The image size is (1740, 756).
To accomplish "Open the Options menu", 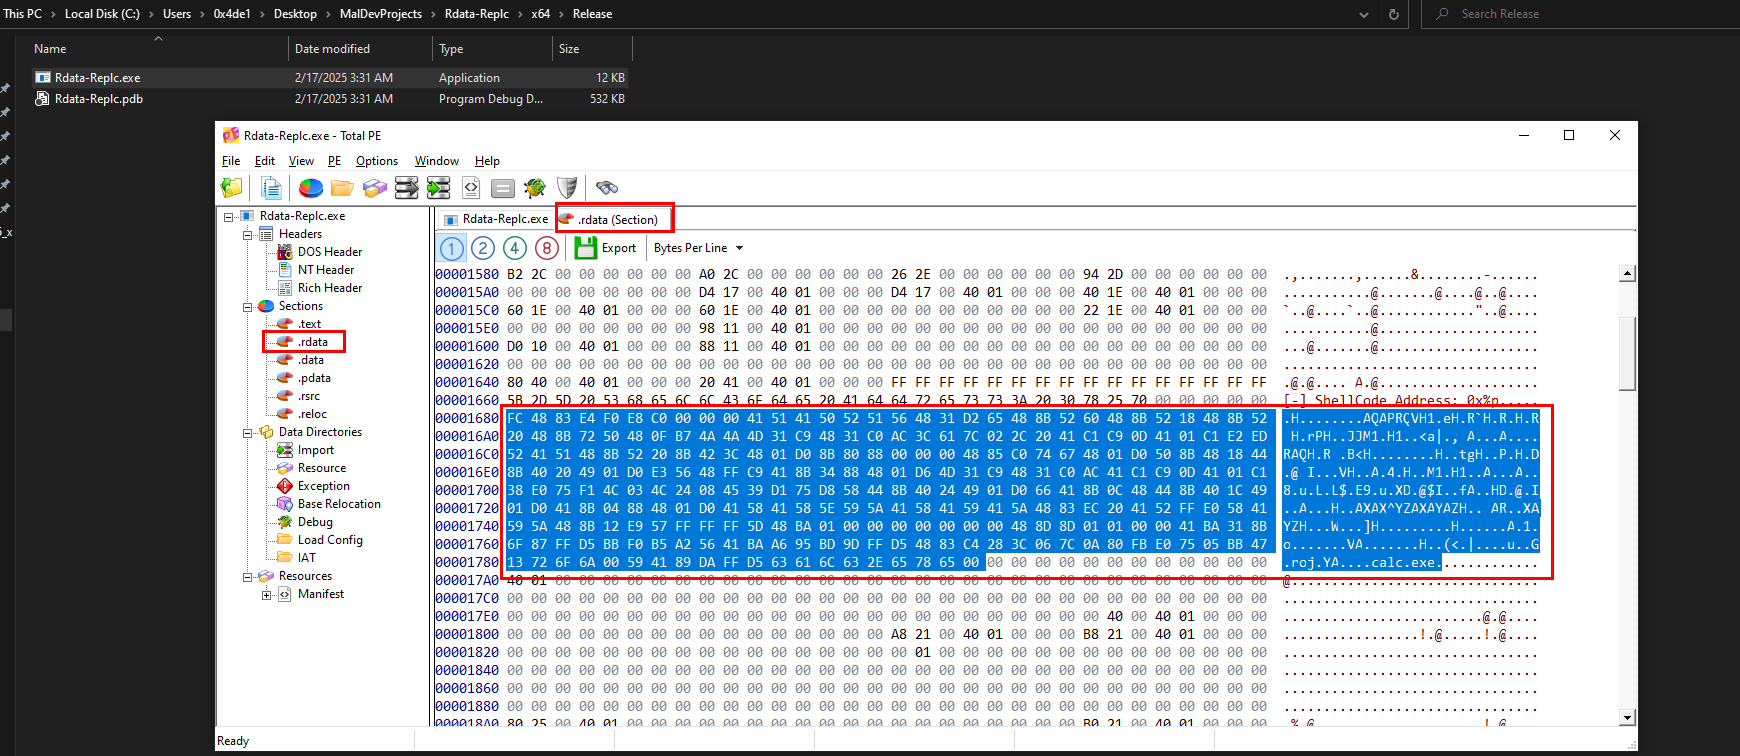I will click(377, 161).
